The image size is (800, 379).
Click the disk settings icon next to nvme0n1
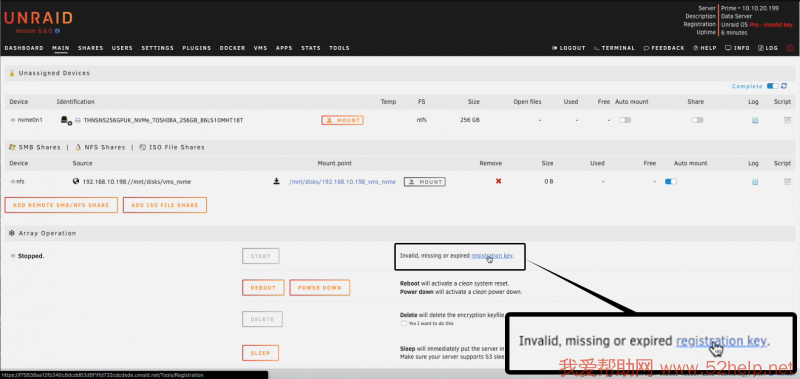point(66,121)
